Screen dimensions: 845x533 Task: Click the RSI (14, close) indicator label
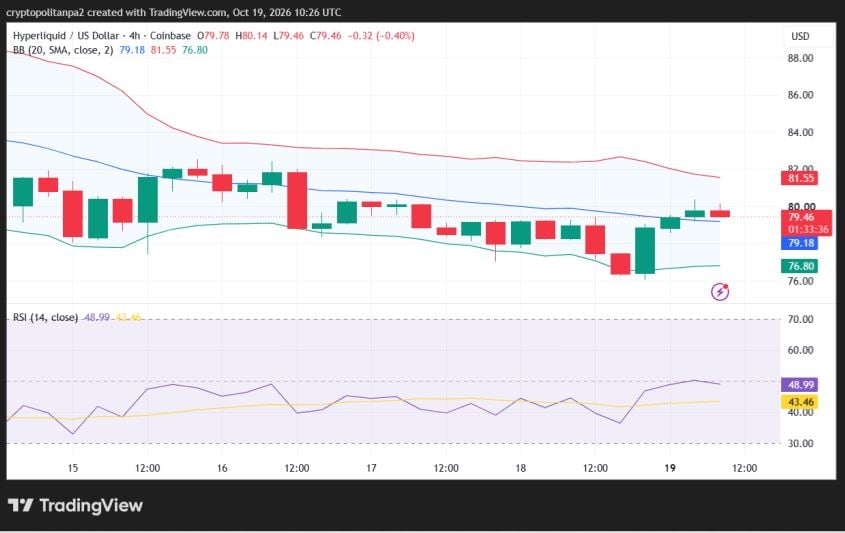tap(45, 317)
